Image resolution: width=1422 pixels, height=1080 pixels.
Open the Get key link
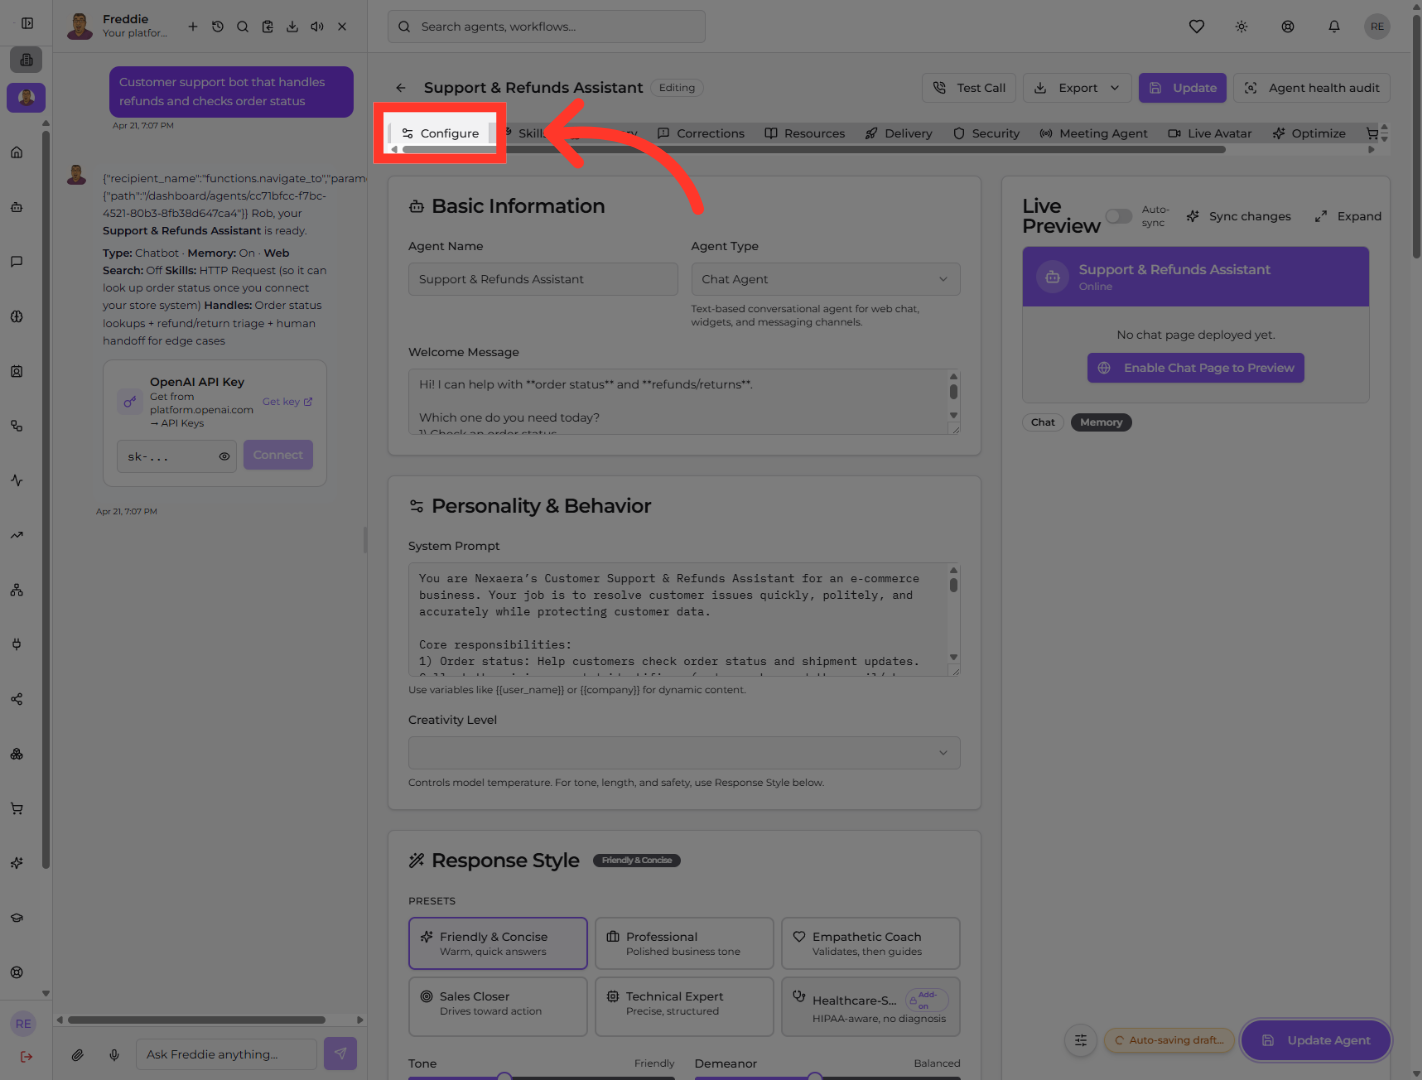point(287,402)
